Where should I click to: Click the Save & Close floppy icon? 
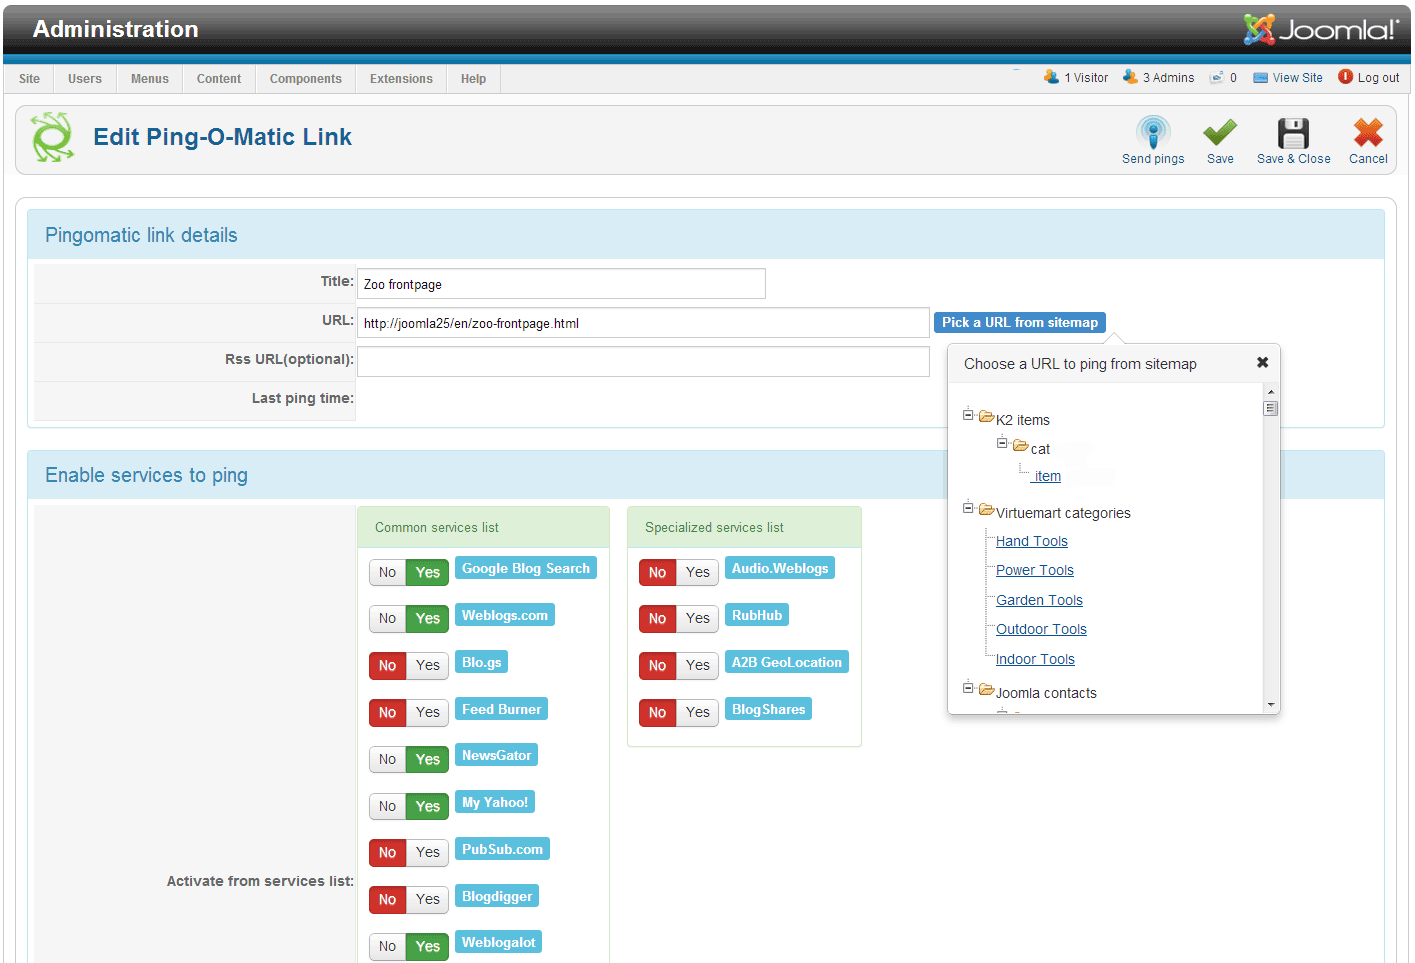(x=1292, y=133)
